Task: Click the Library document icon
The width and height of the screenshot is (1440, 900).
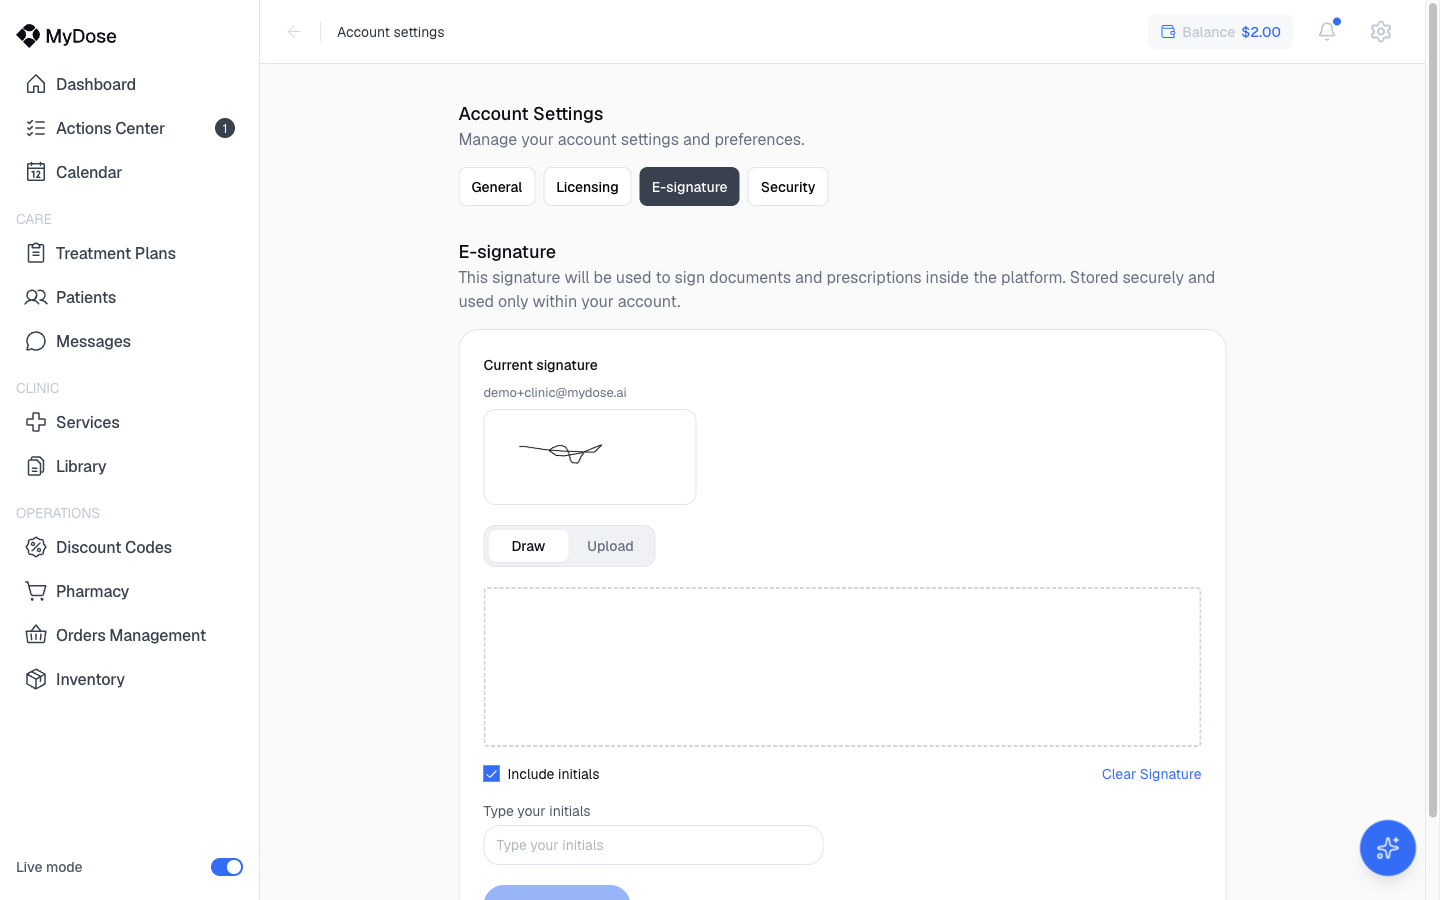Action: pos(36,466)
